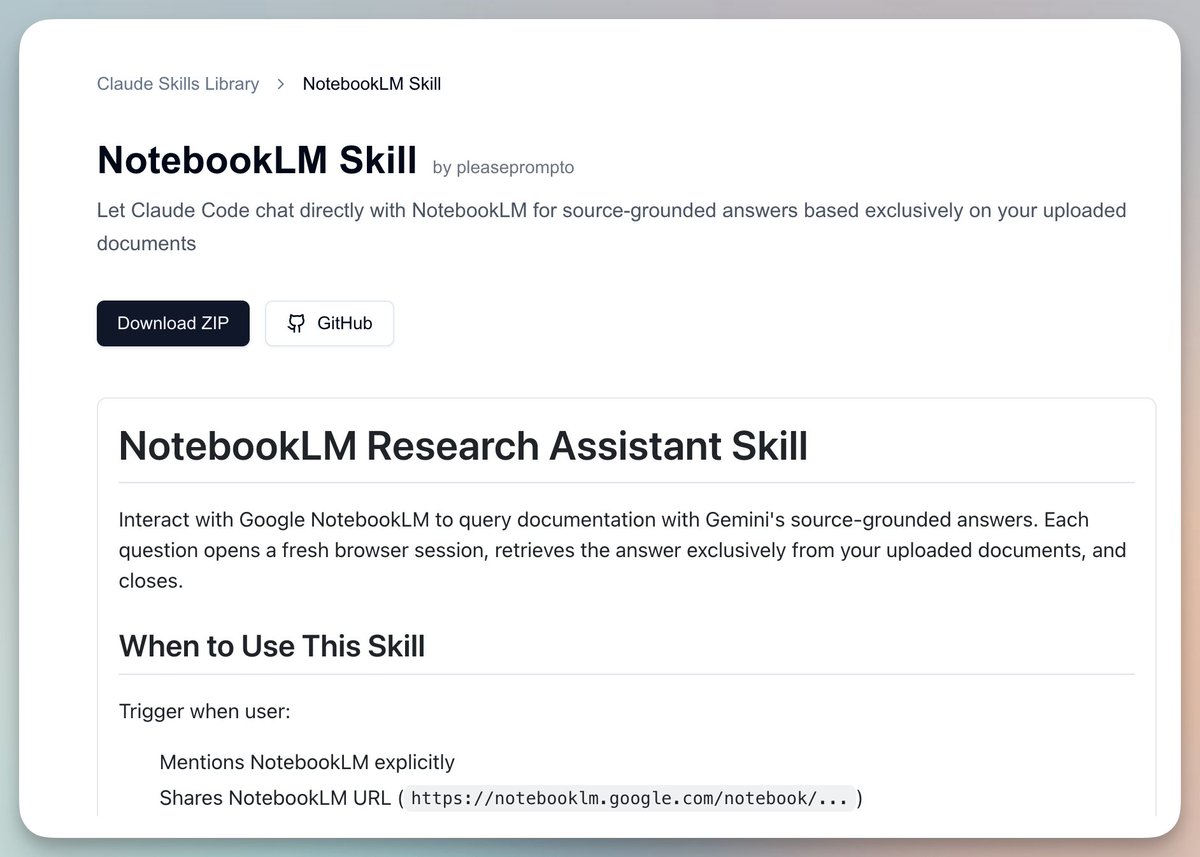
Task: Click the When to Use This Skill heading
Action: [272, 646]
